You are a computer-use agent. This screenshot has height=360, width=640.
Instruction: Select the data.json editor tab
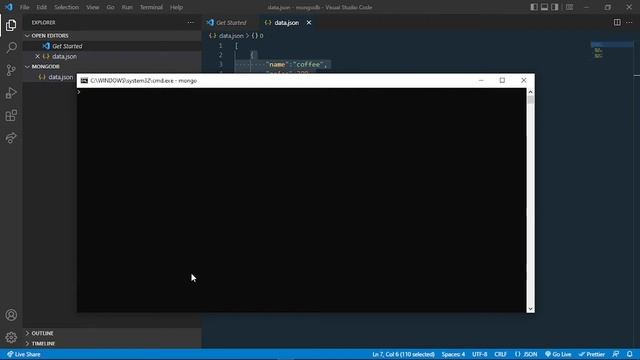(287, 22)
